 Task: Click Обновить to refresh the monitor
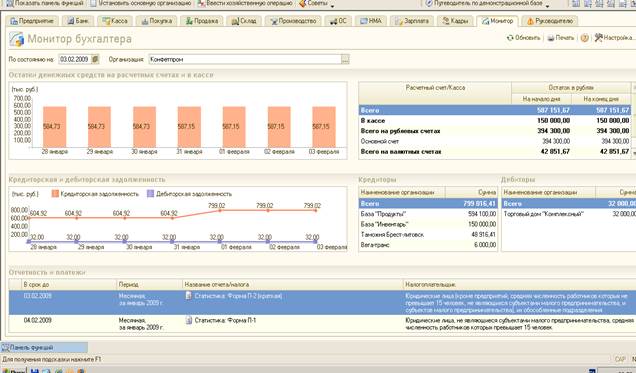coord(523,38)
